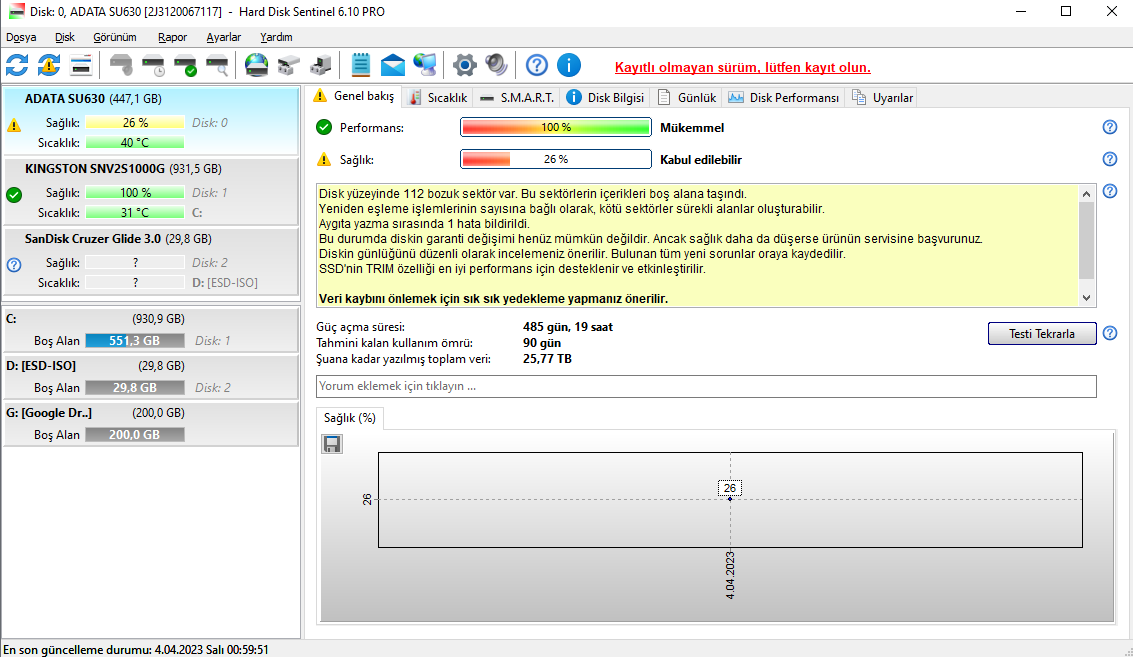Click the 40 °C temperature bar for ADATA
The width and height of the screenshot is (1133, 657).
134,142
